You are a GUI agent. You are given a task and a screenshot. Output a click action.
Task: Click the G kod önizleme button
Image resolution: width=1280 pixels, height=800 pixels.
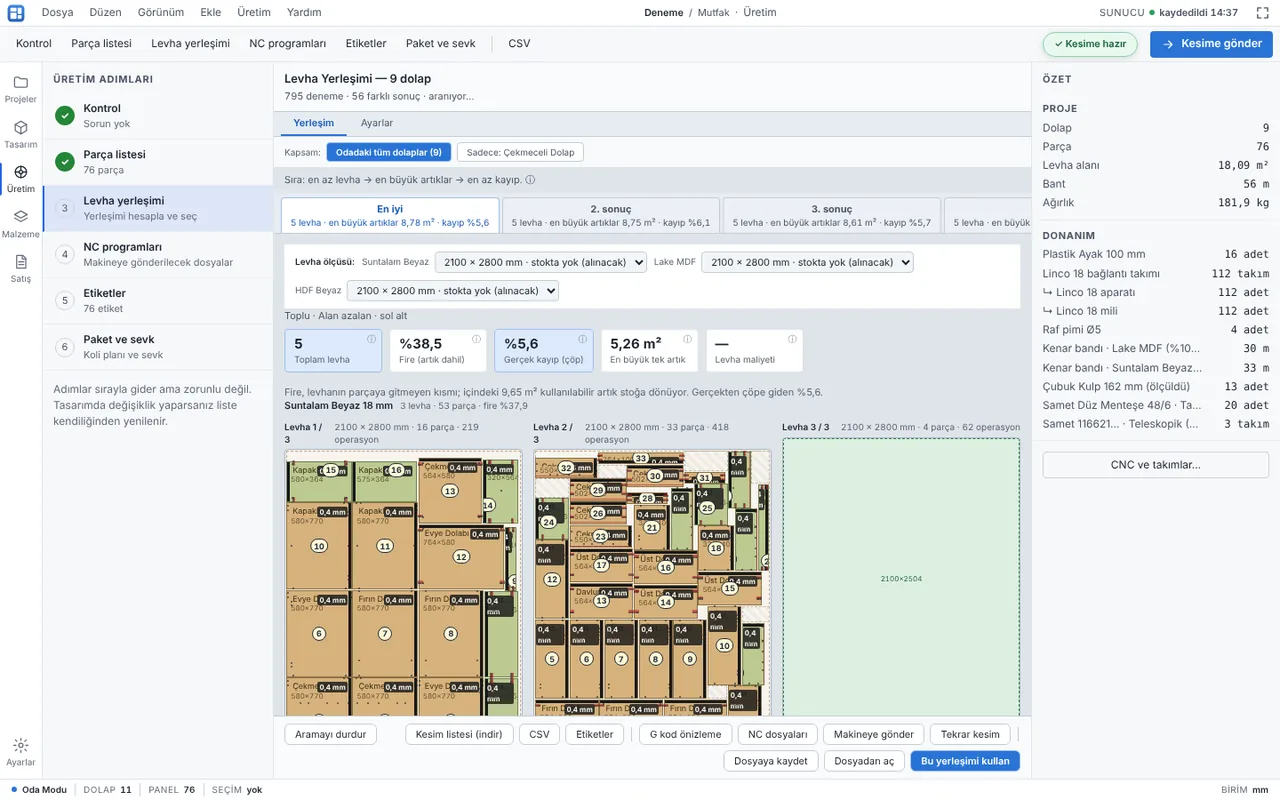[x=686, y=734]
